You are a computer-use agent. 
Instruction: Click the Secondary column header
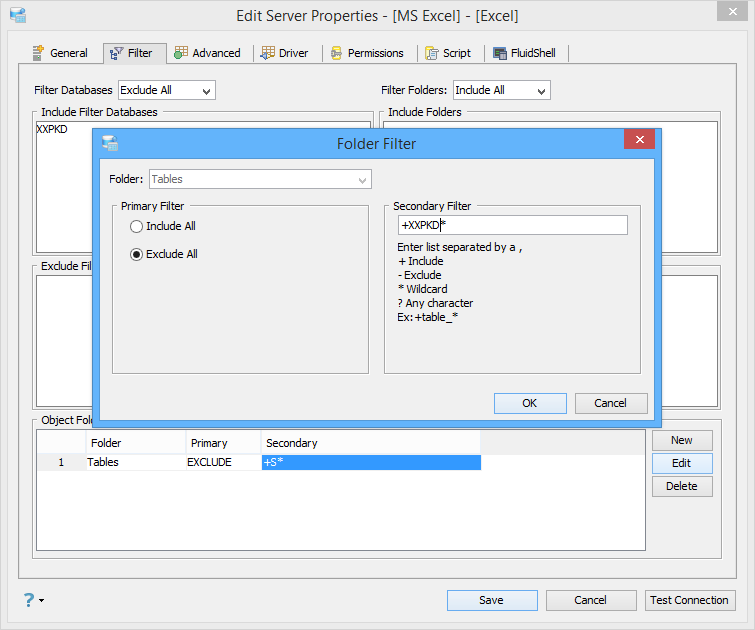(x=371, y=443)
